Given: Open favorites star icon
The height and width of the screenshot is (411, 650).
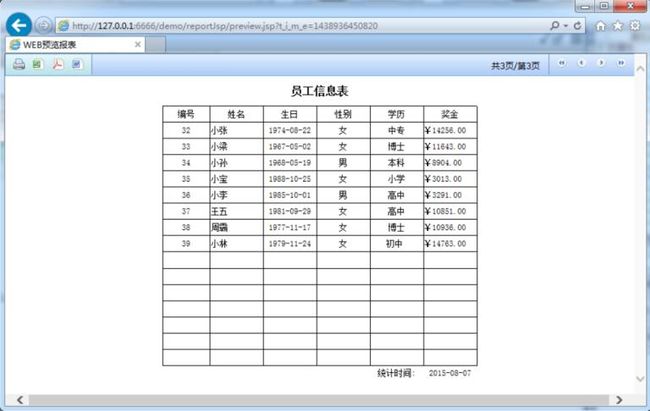Looking at the screenshot, I should 618,26.
